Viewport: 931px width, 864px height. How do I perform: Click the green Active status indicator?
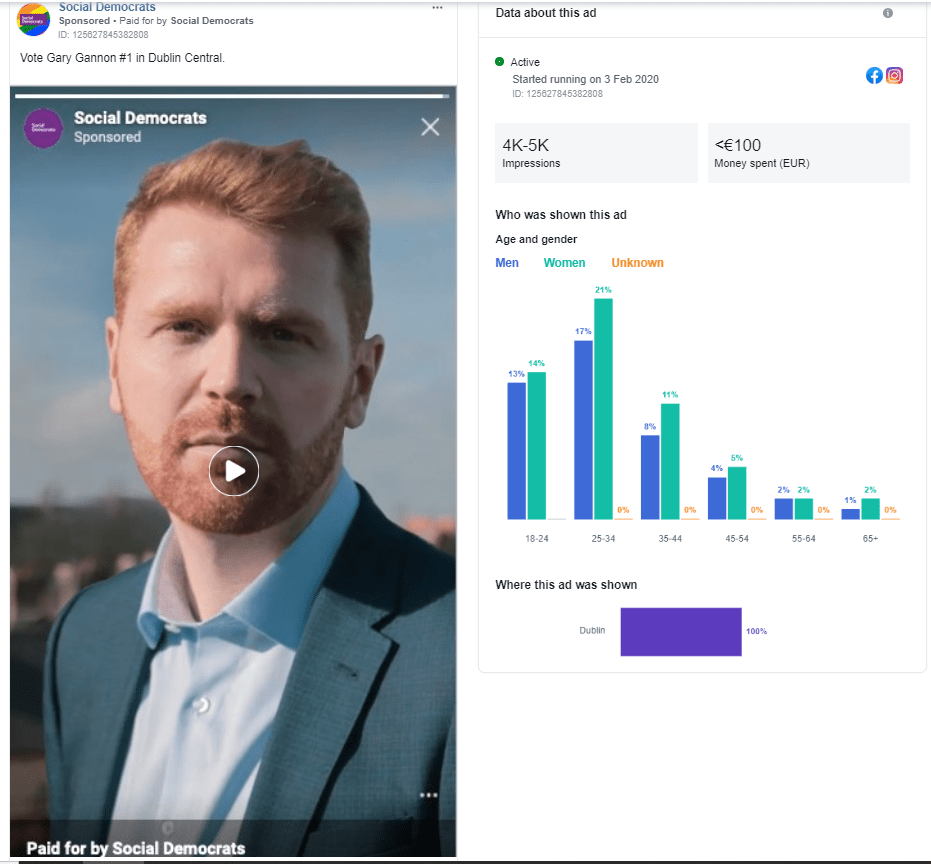click(x=499, y=62)
